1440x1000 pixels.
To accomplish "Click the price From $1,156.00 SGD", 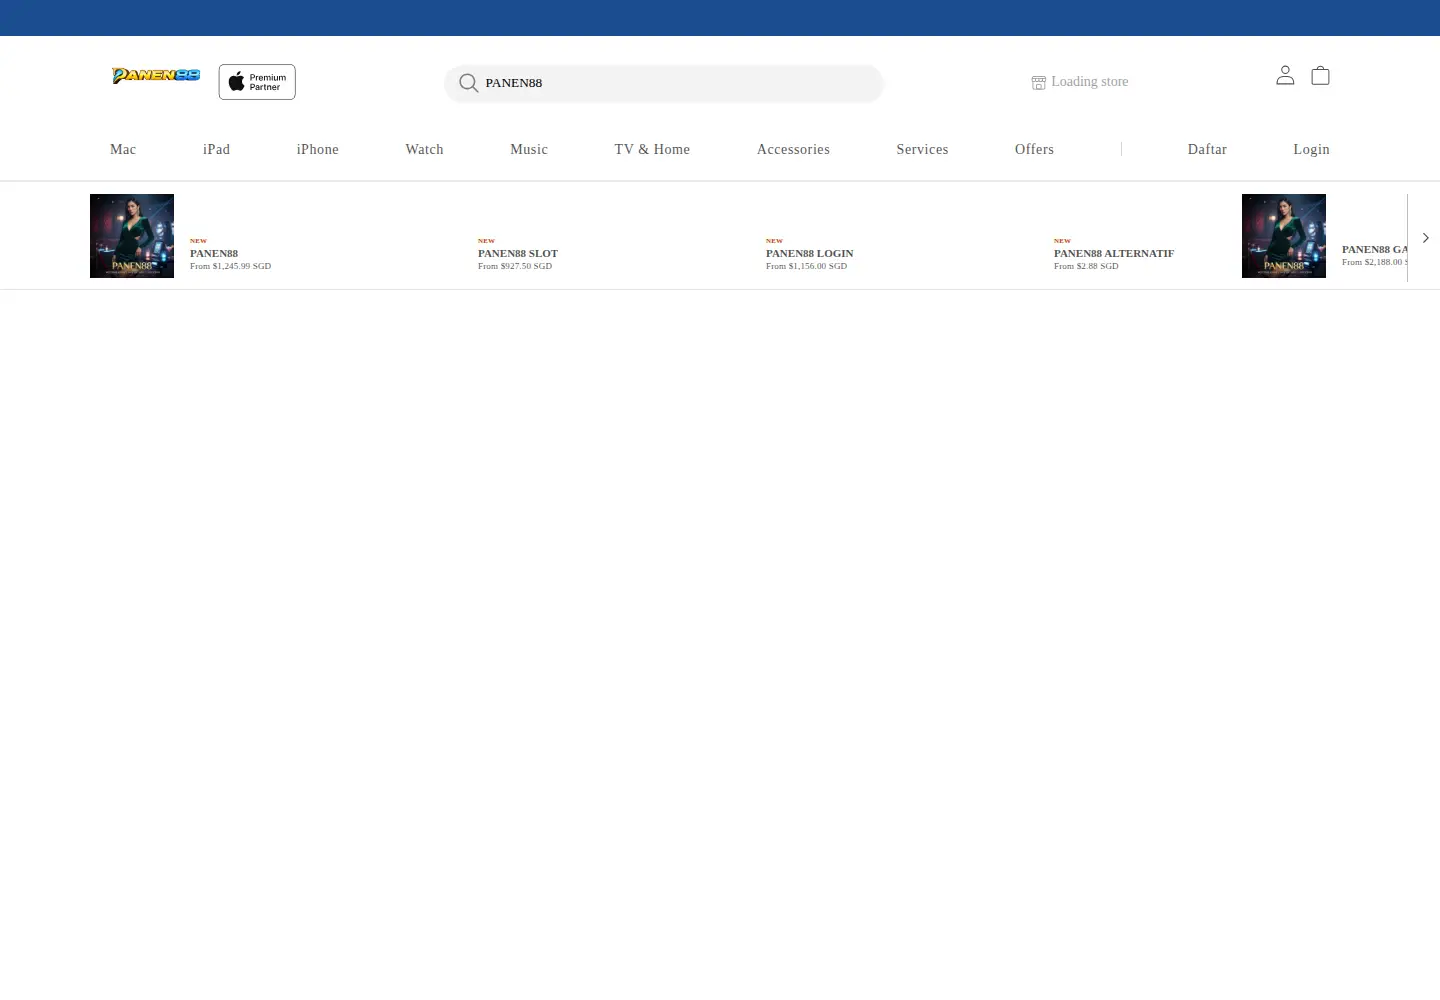I will pyautogui.click(x=807, y=266).
